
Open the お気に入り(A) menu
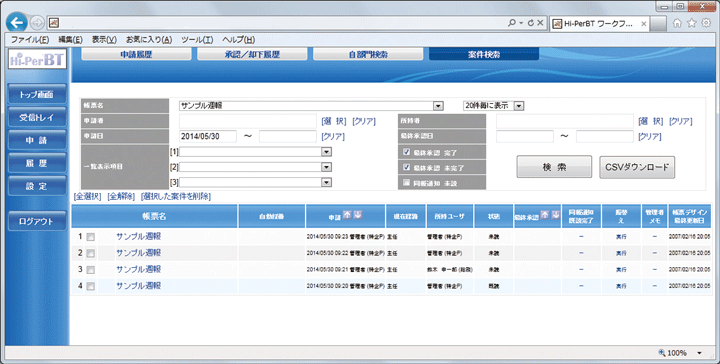(x=149, y=40)
